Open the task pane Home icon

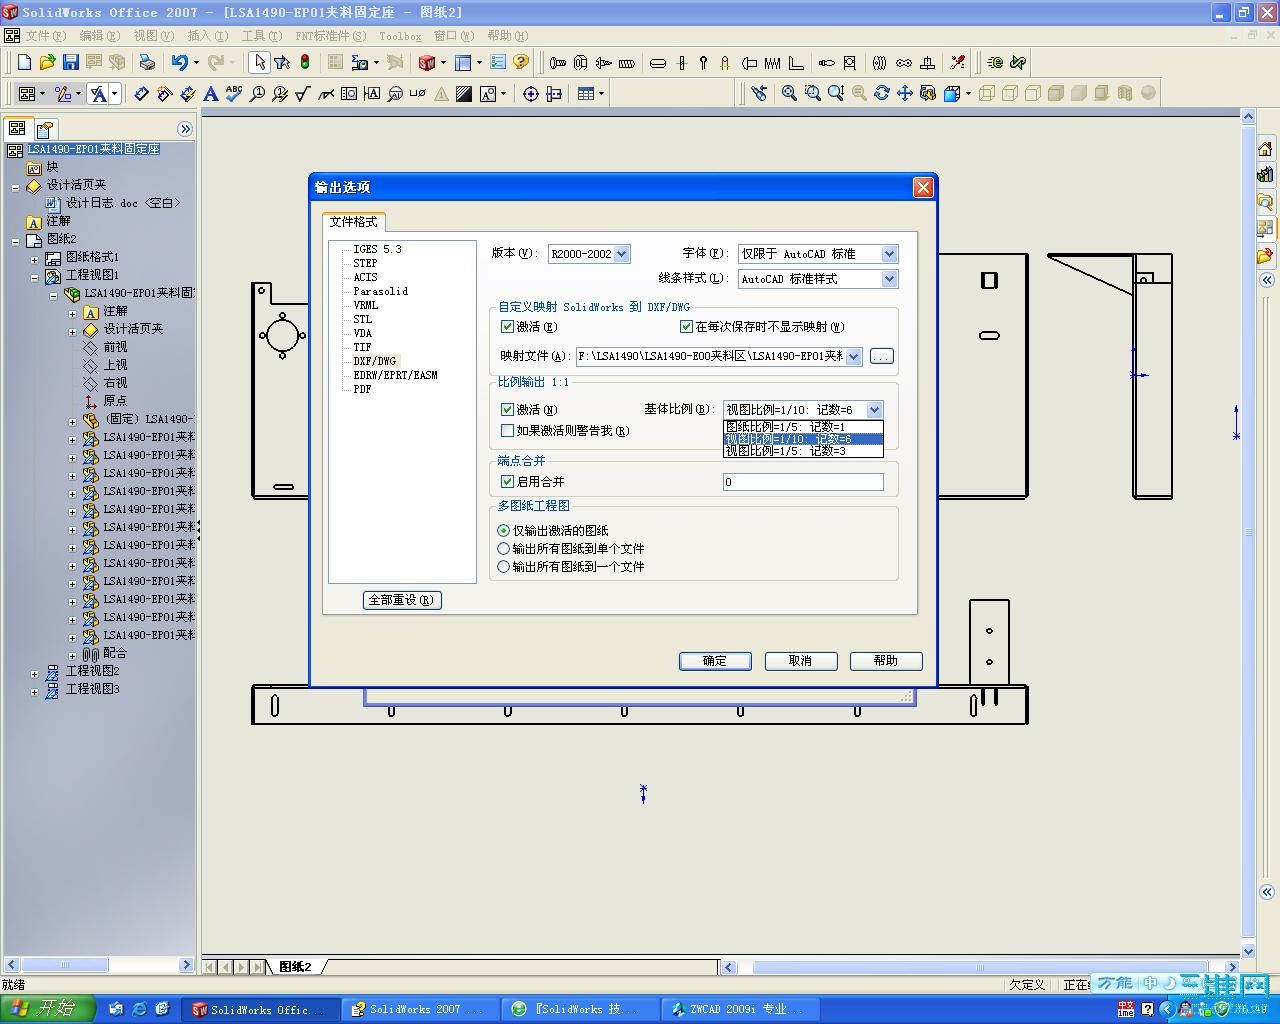[x=1265, y=149]
